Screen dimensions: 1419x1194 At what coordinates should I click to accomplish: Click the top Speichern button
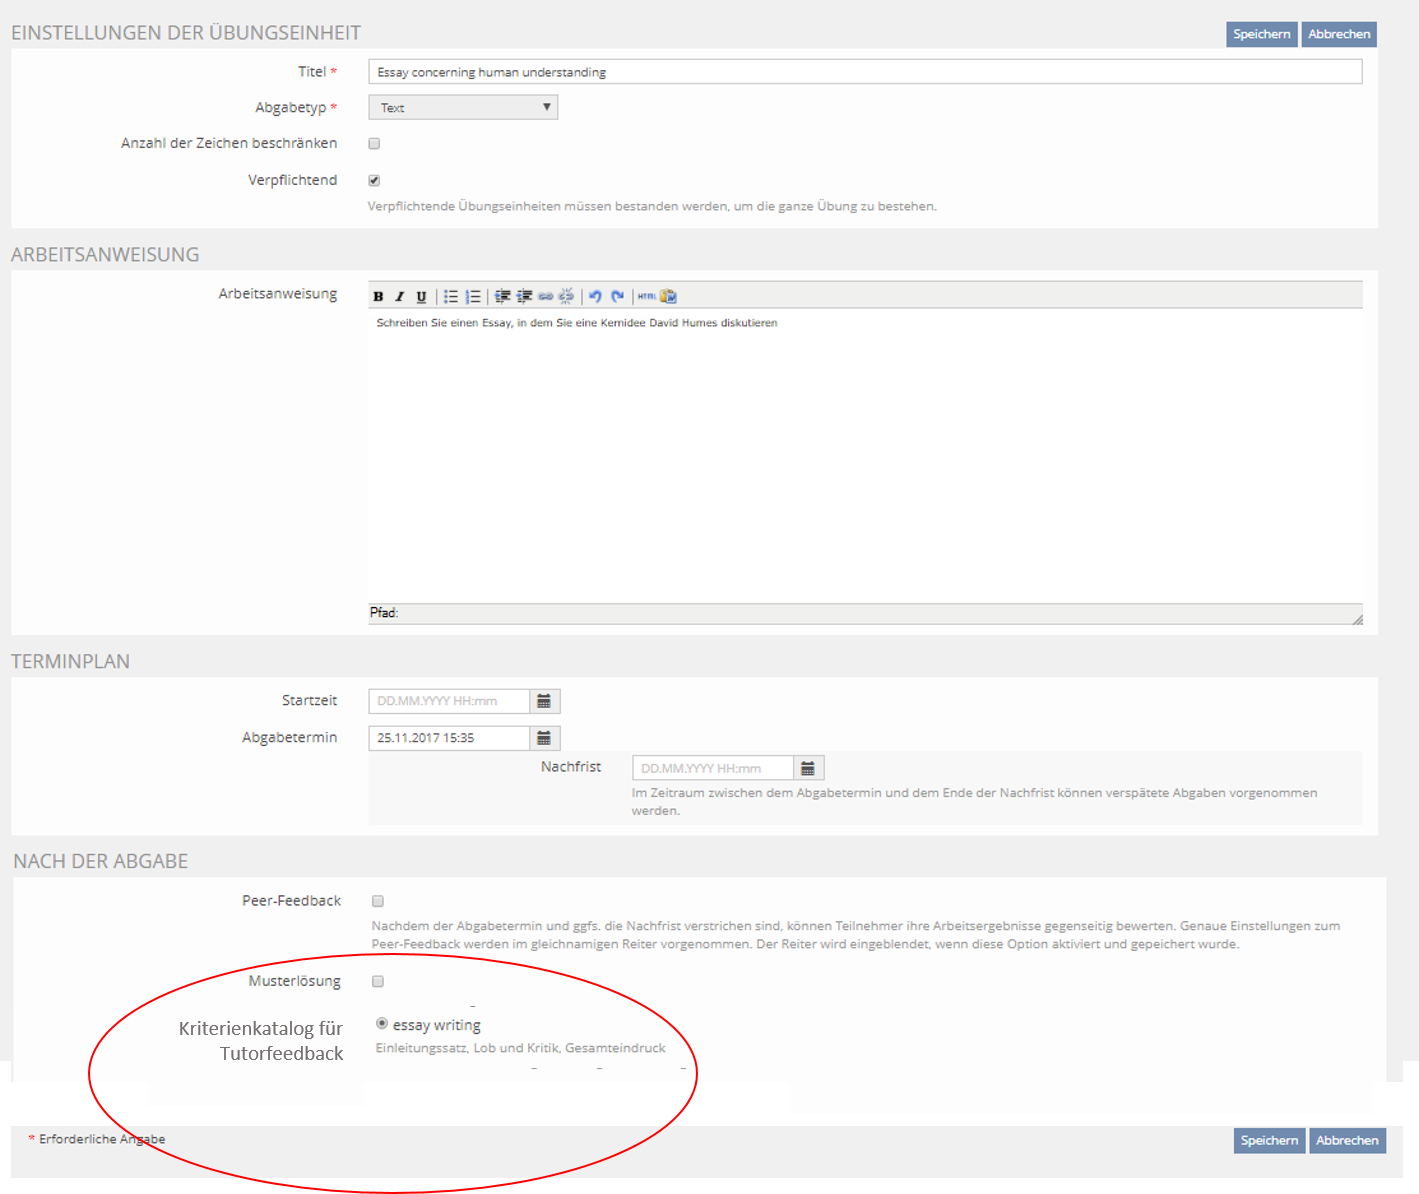point(1261,34)
